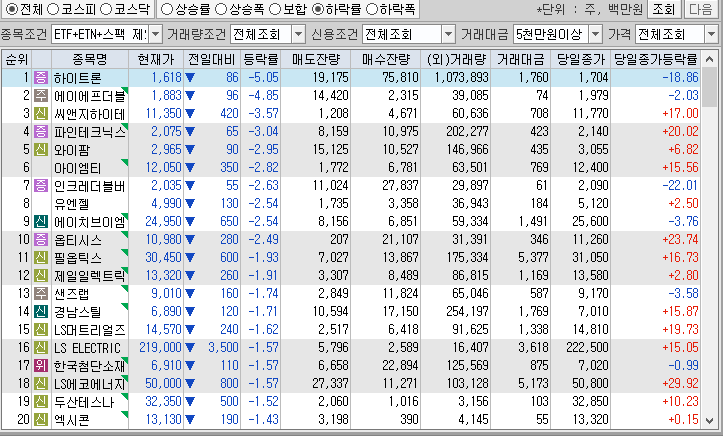Click 필옵틱스 current price 30,450

(x=163, y=257)
